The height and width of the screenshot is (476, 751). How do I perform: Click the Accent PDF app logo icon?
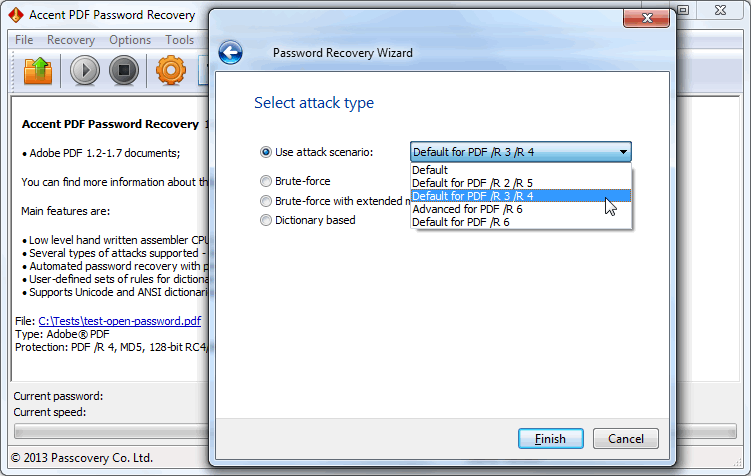click(x=16, y=15)
